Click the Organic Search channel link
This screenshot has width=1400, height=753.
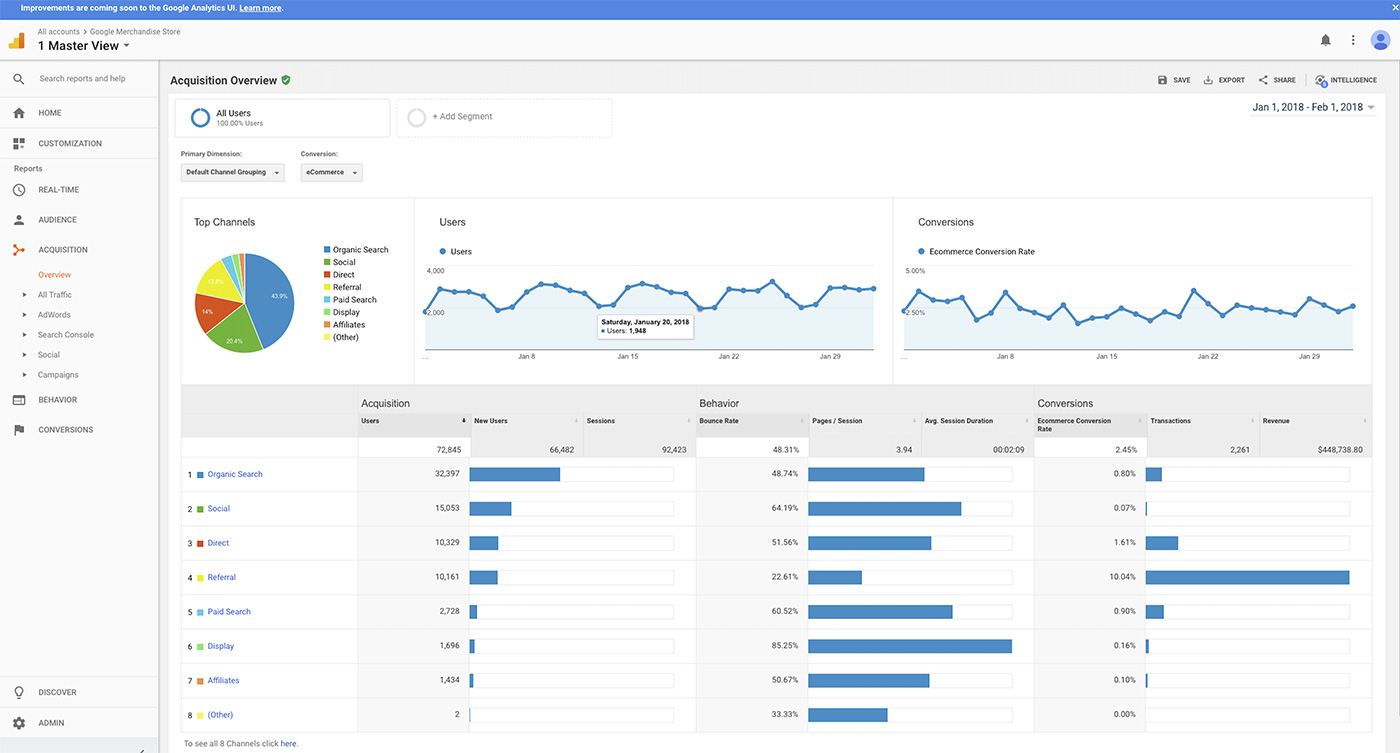pyautogui.click(x=235, y=474)
